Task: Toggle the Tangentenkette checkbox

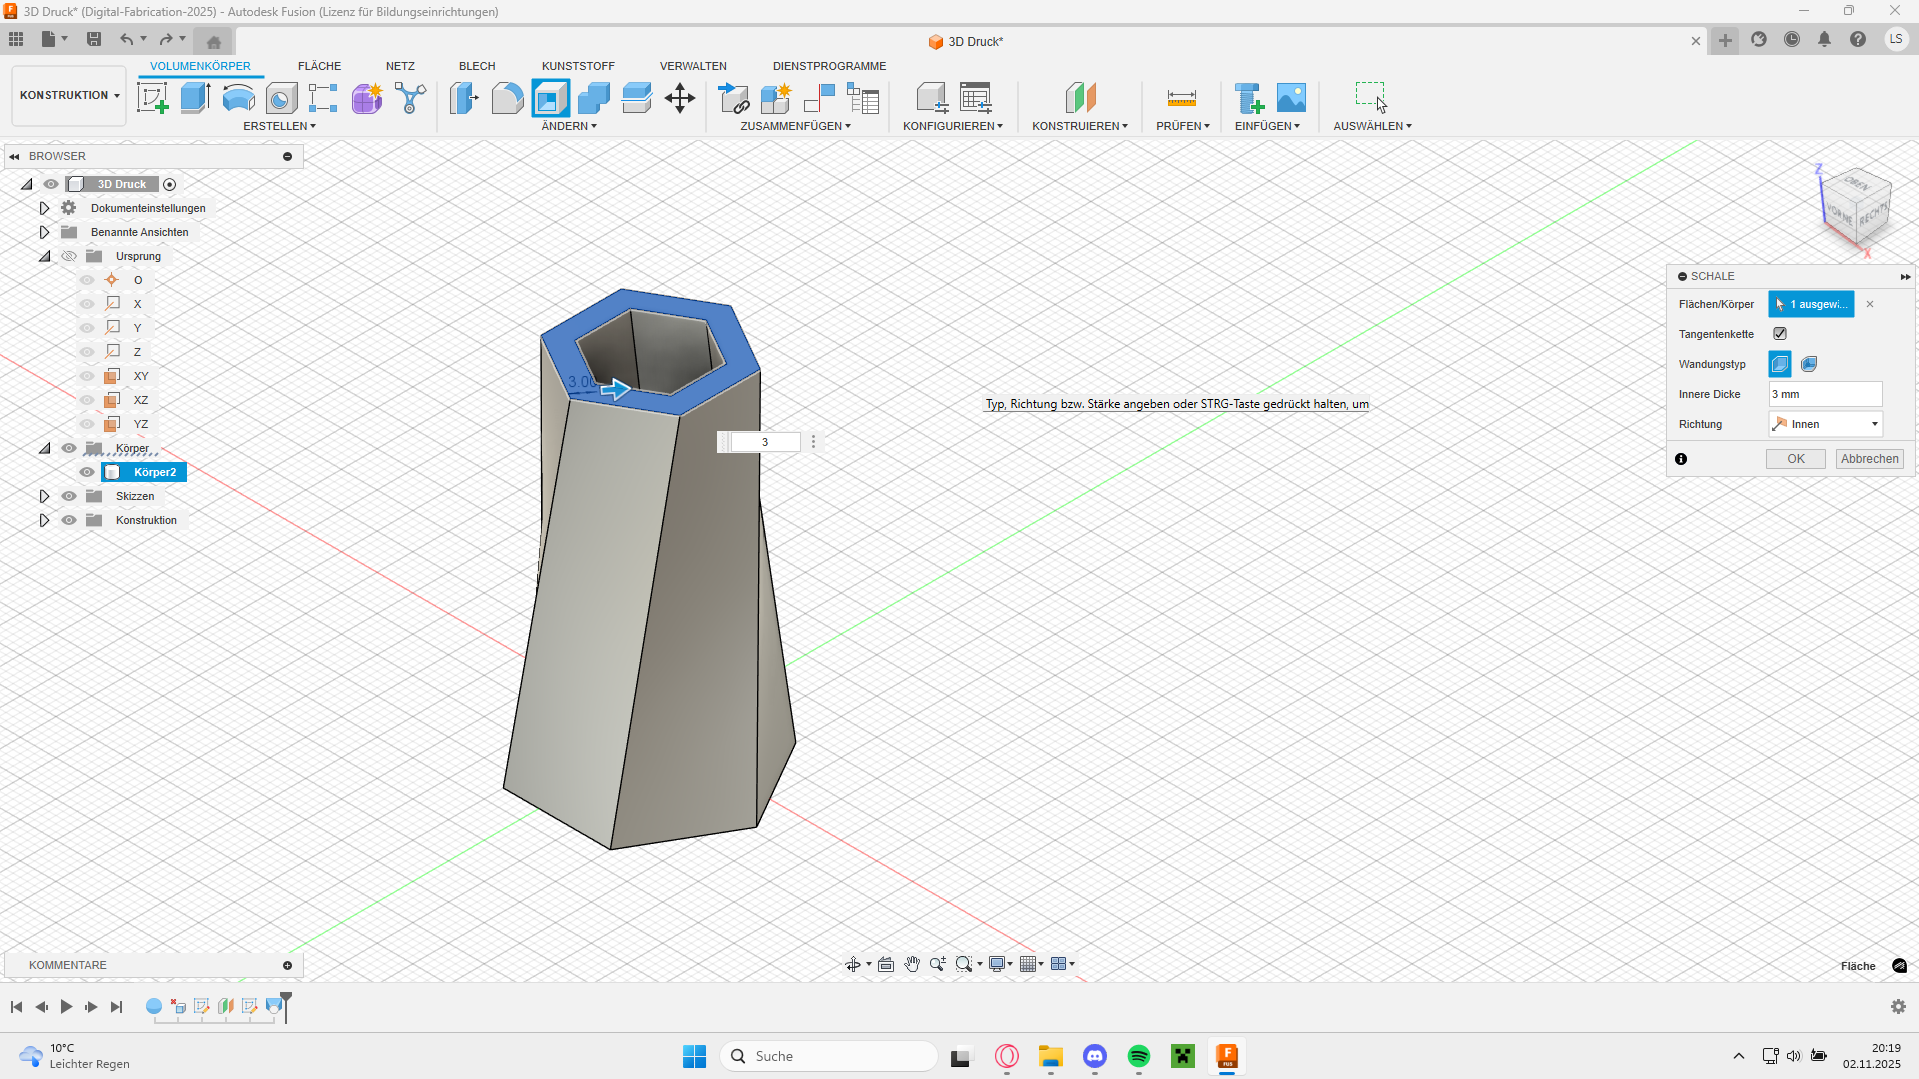Action: click(x=1780, y=334)
